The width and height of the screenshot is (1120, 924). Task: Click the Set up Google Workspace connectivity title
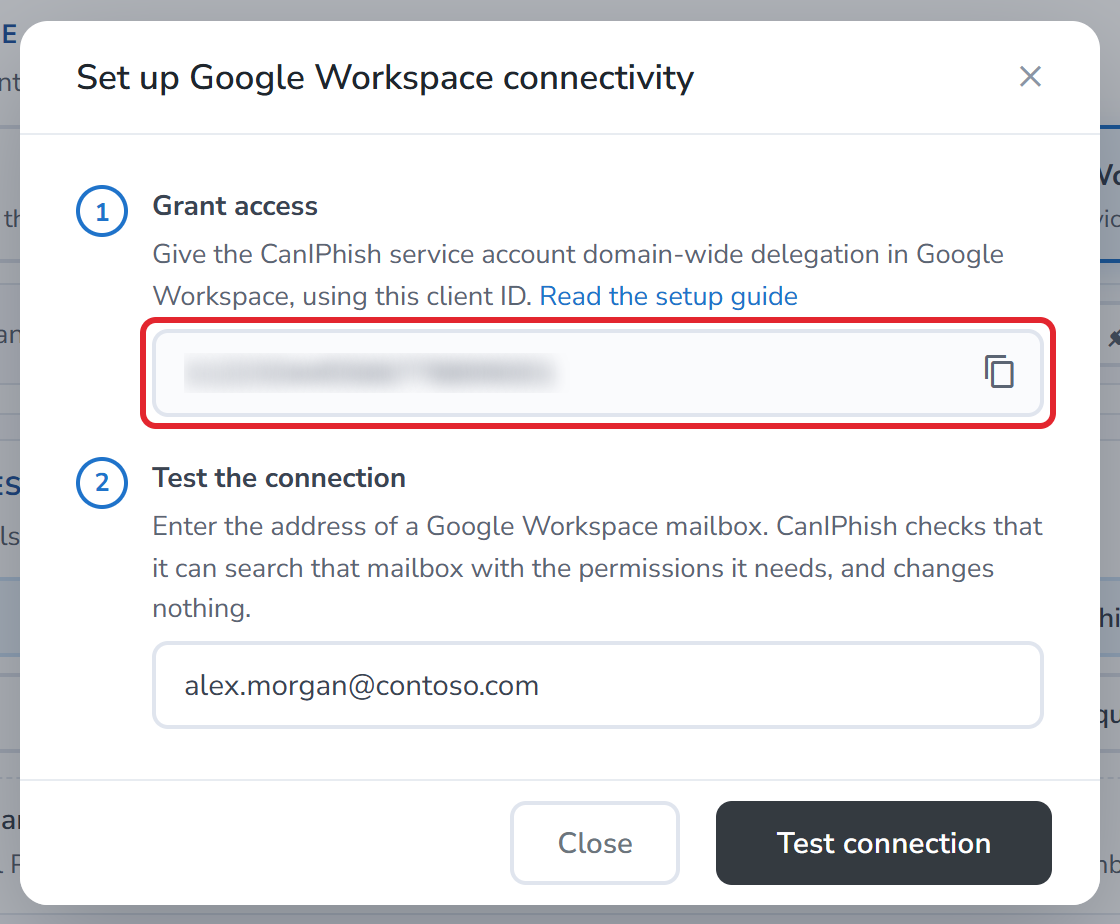(x=385, y=77)
